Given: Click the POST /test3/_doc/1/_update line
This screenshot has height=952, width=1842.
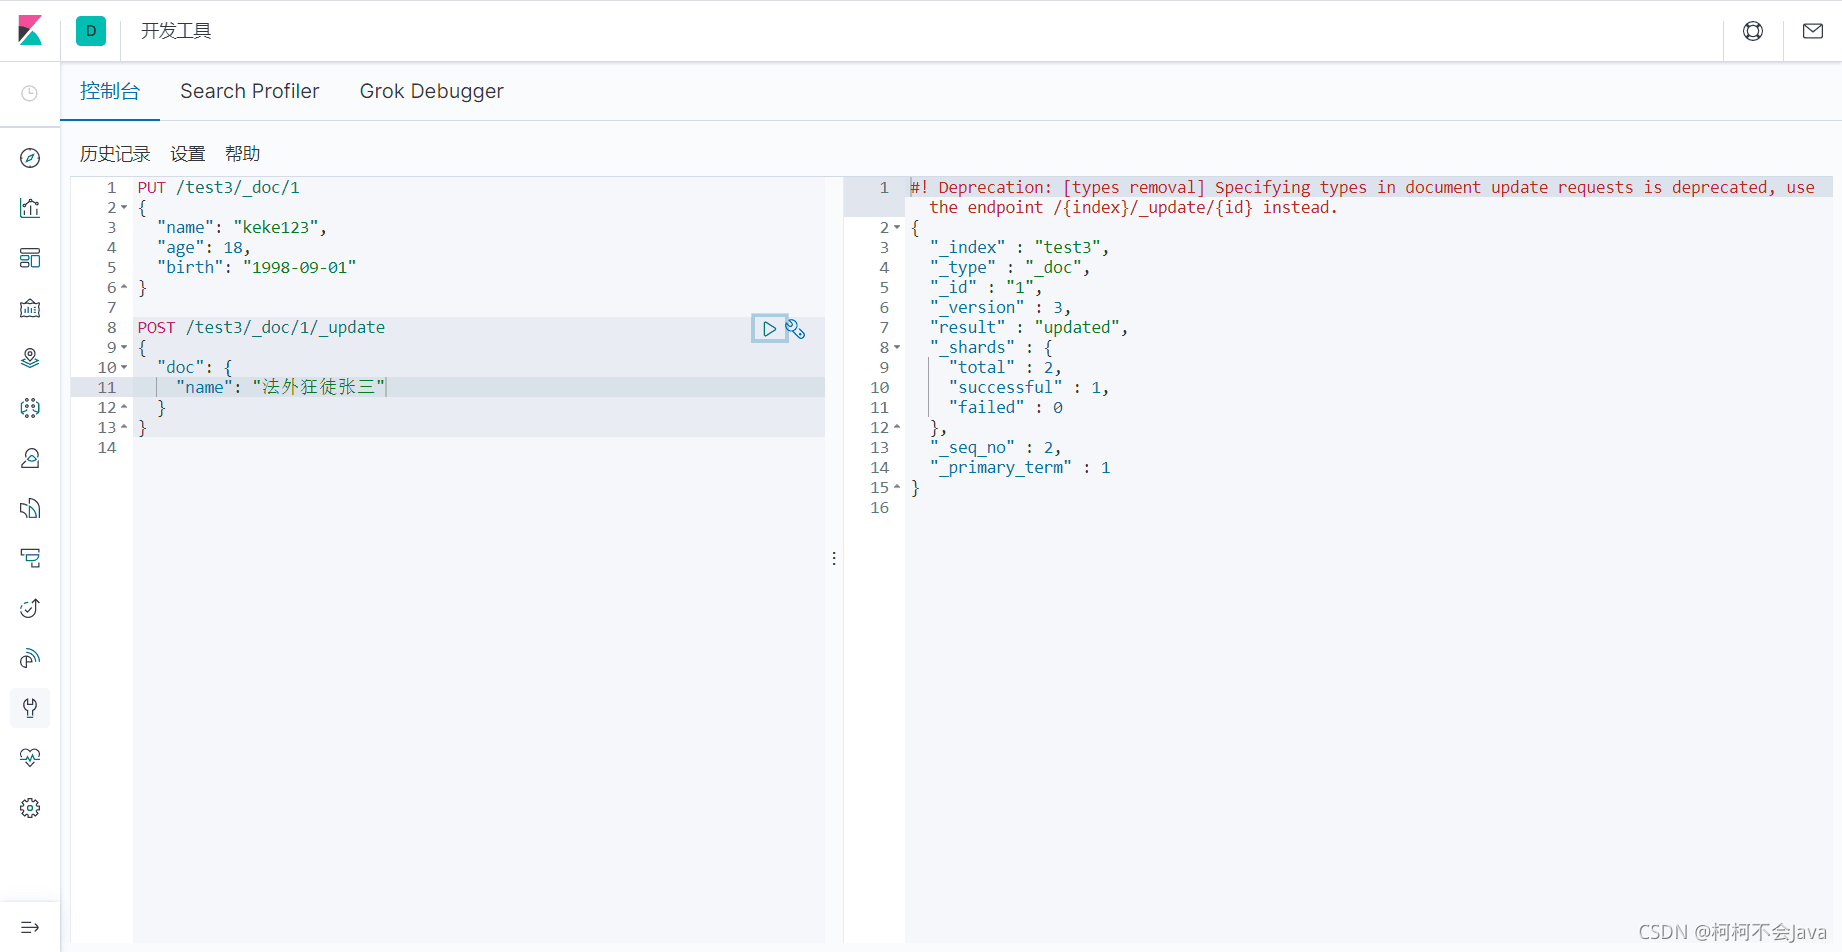Looking at the screenshot, I should (x=261, y=327).
